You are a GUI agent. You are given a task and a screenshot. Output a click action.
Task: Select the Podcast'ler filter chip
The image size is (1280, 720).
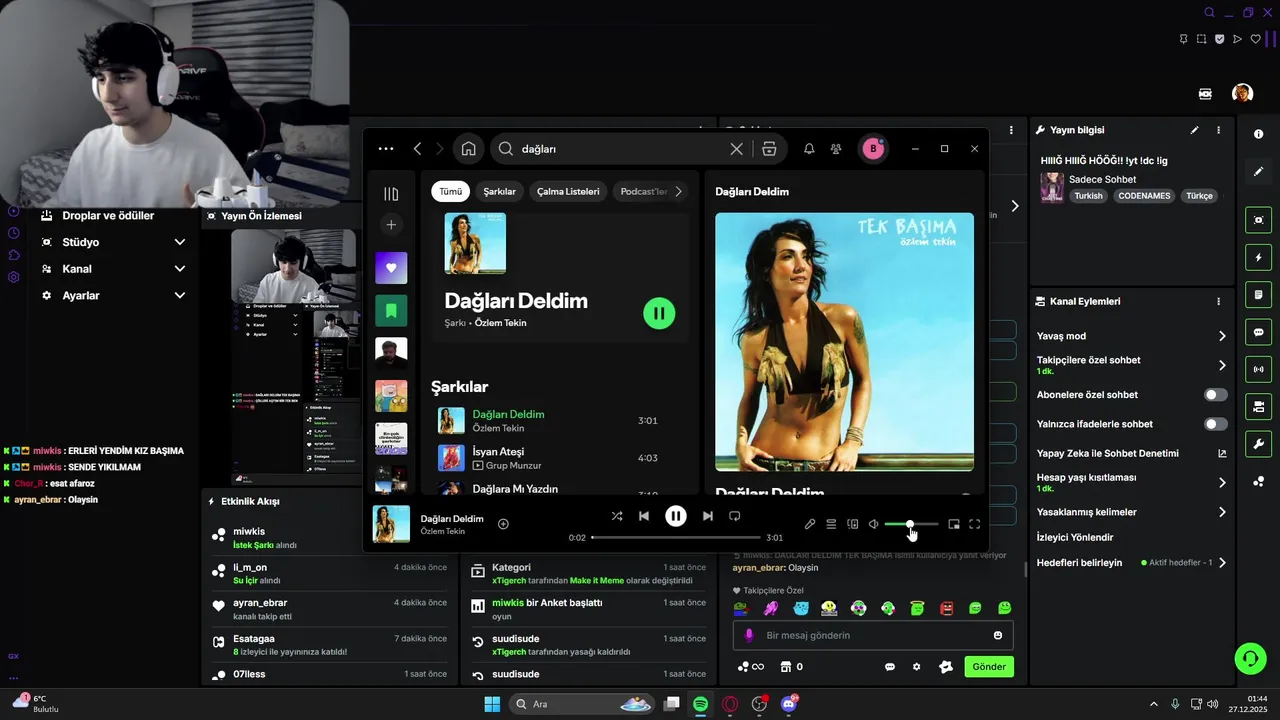tap(643, 191)
